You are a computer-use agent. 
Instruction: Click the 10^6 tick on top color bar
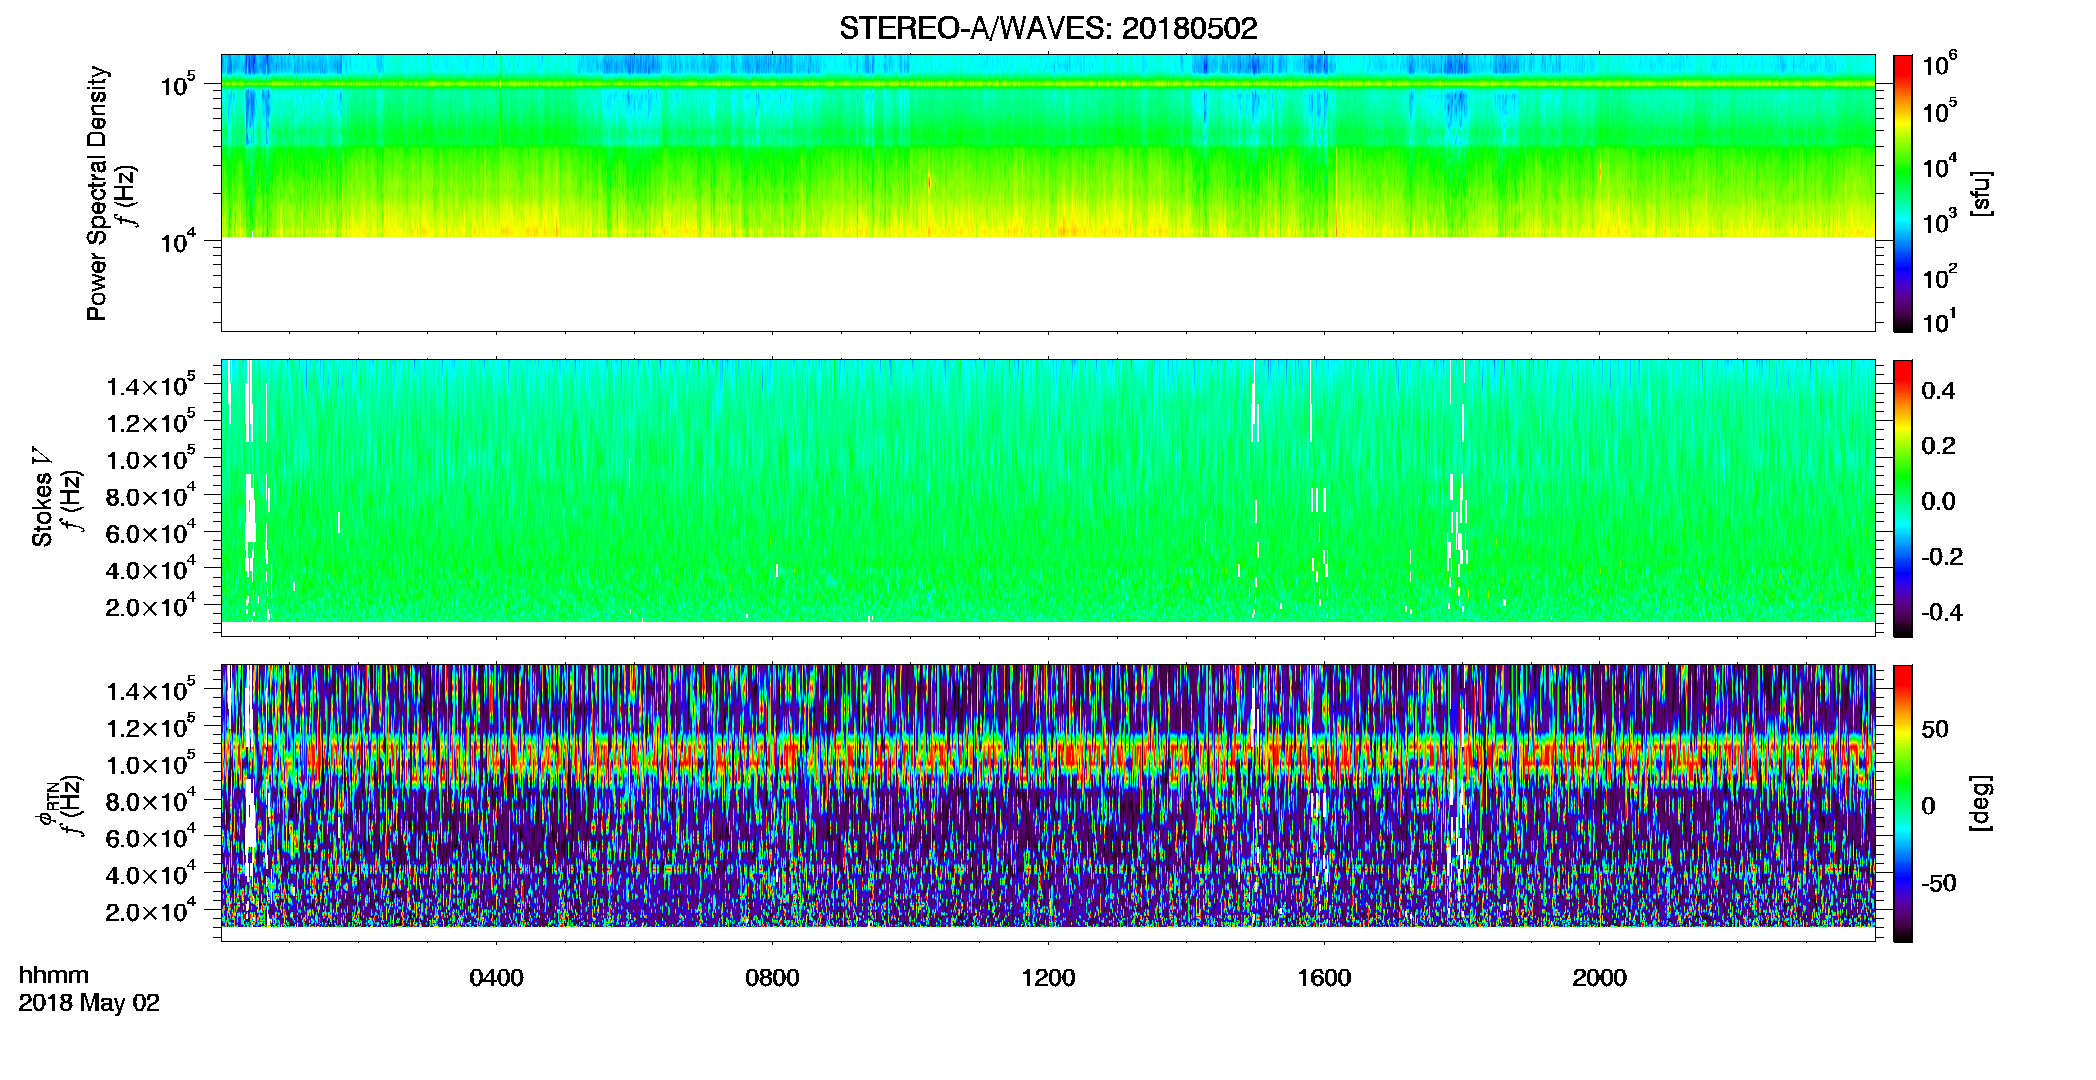(x=1939, y=66)
